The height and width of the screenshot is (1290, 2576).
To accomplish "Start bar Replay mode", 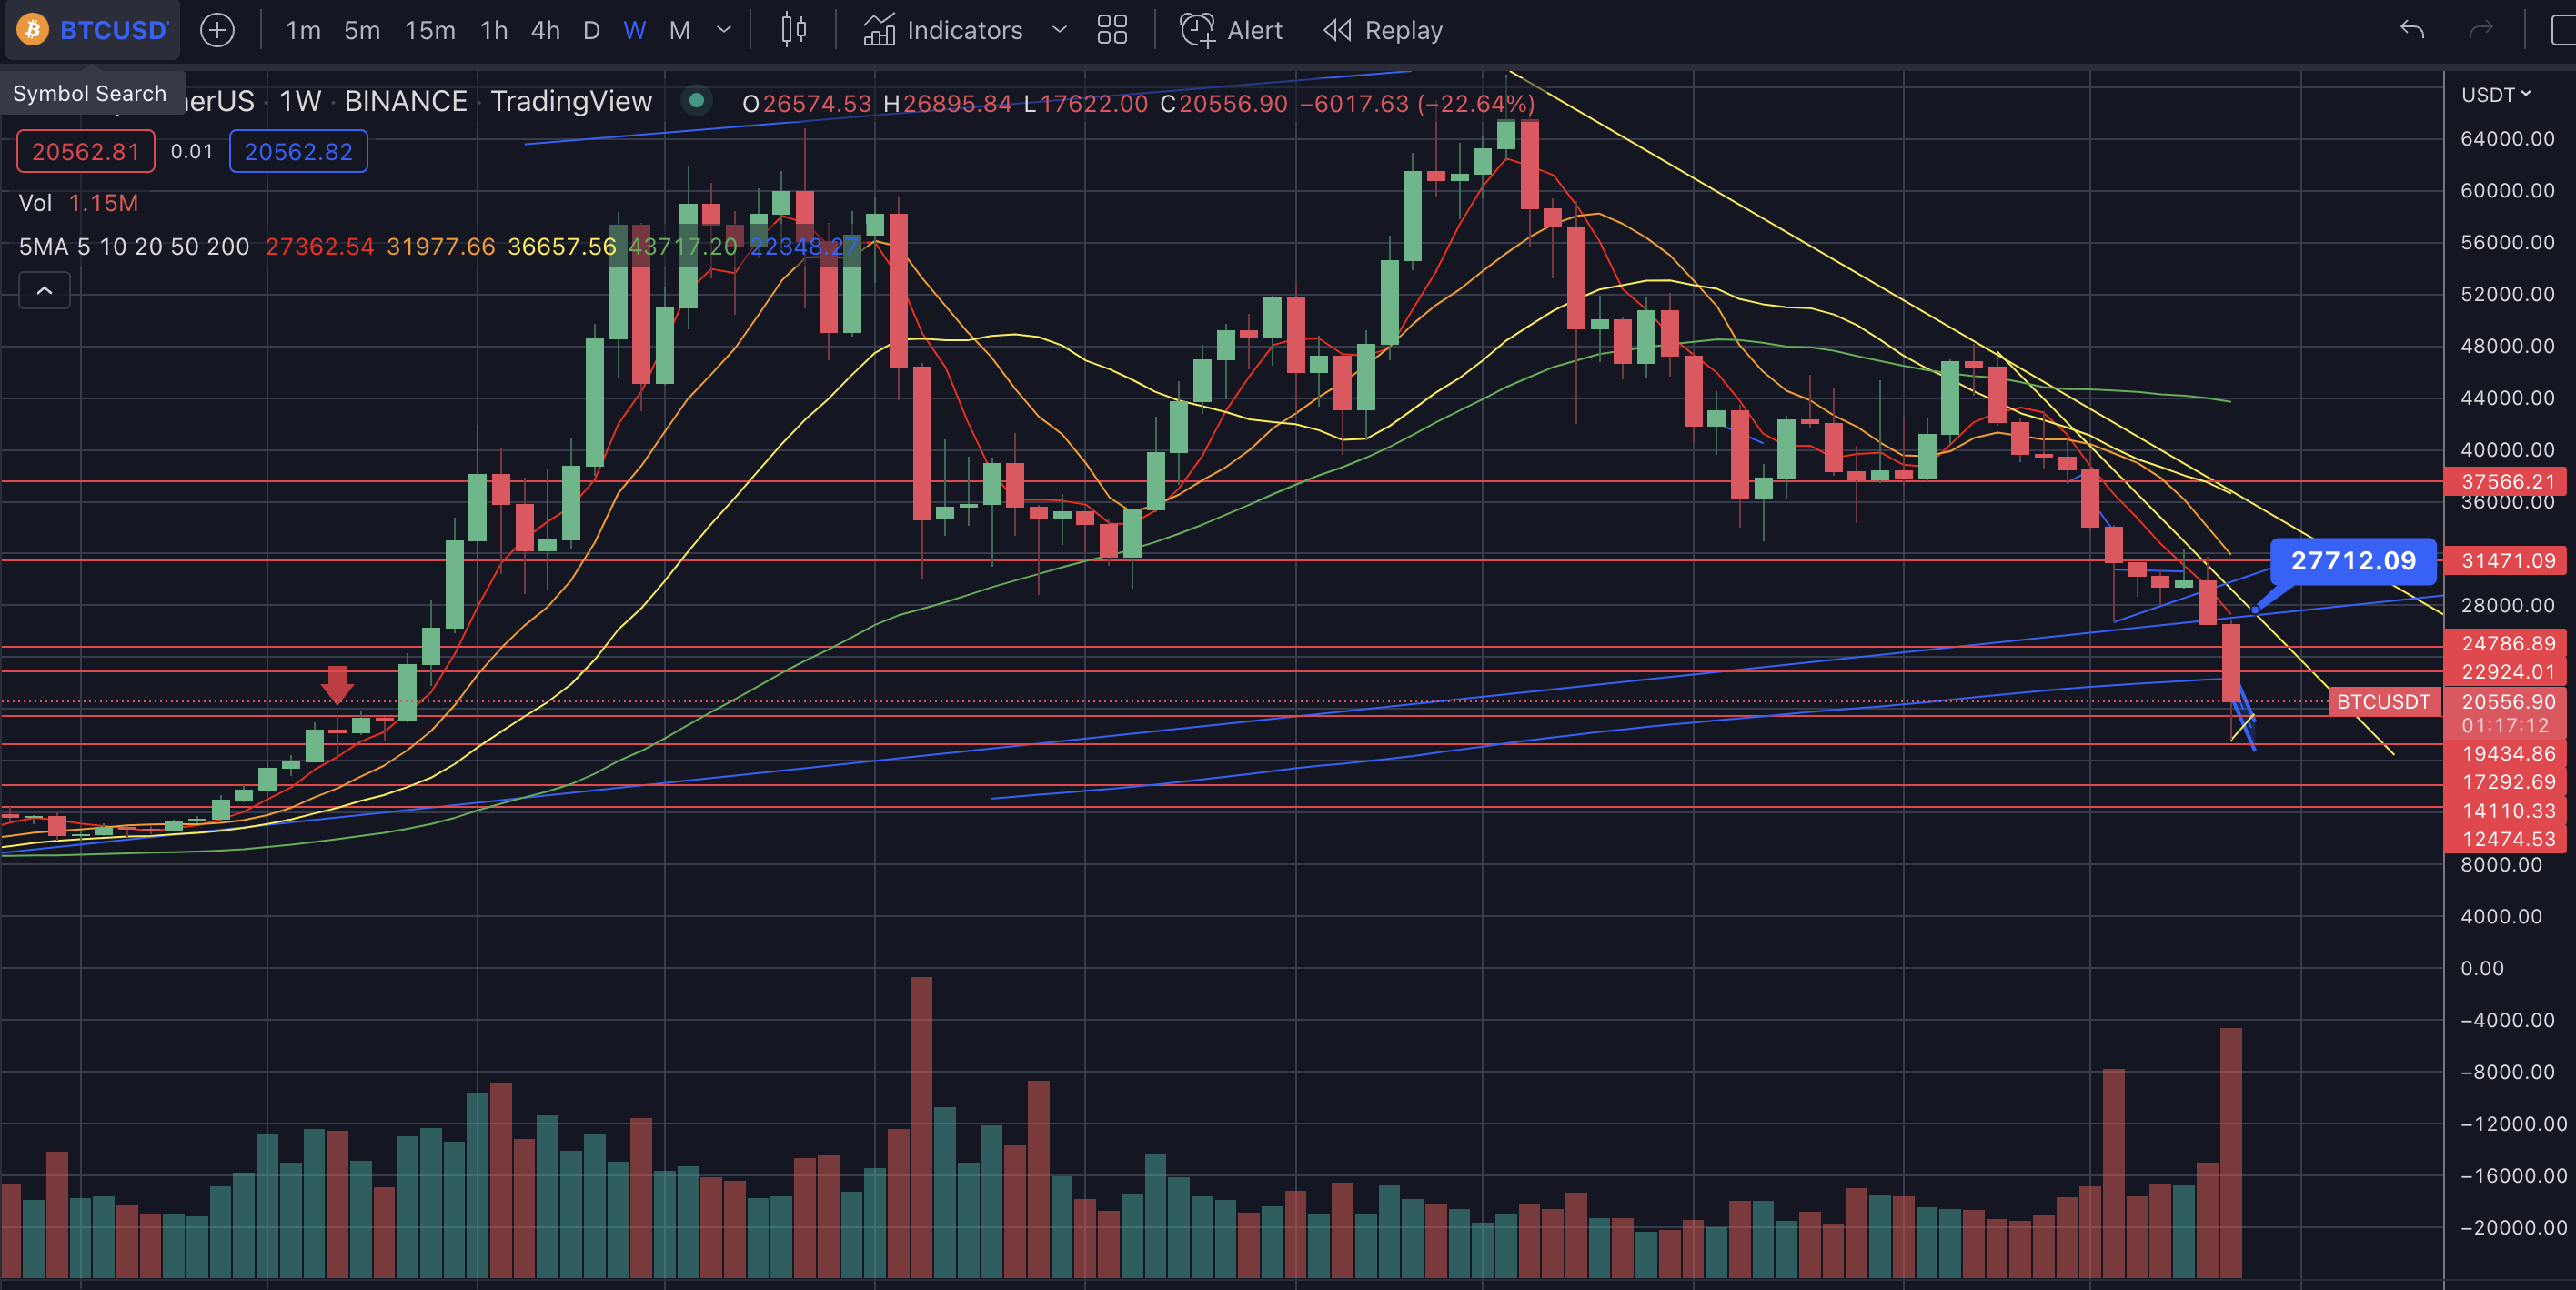I will click(1383, 30).
